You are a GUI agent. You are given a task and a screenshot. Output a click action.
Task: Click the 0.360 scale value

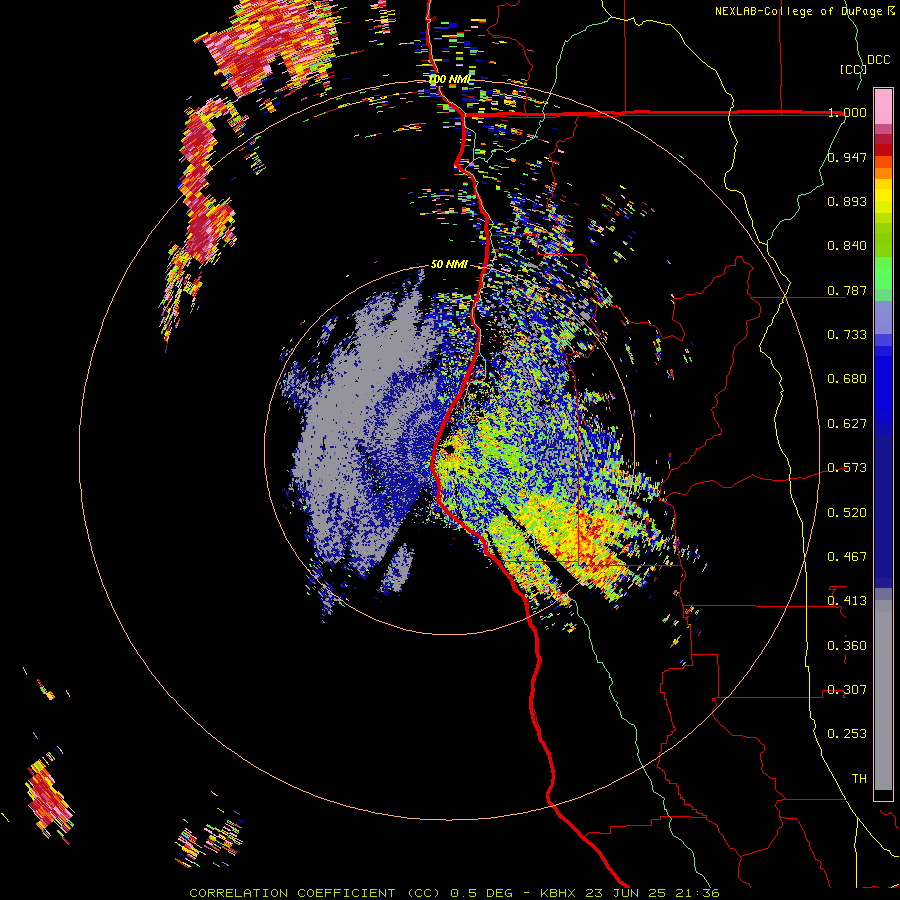point(847,646)
